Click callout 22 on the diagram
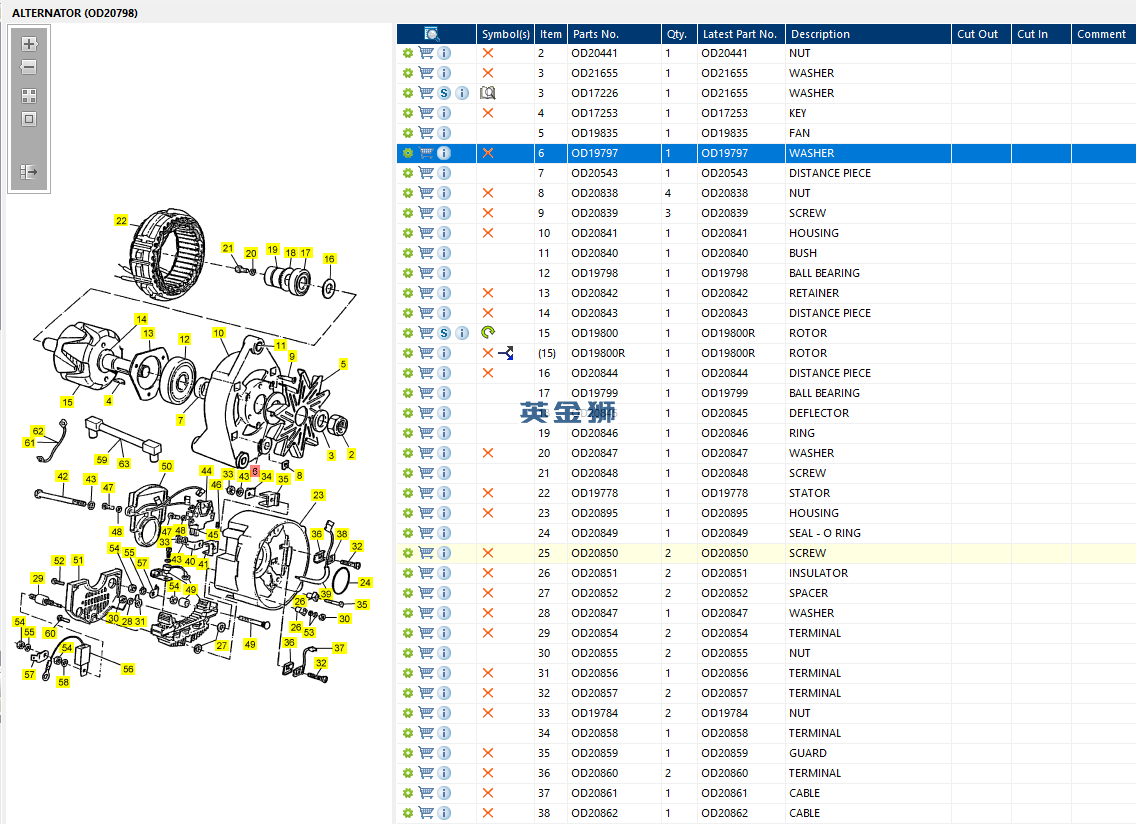1136x824 pixels. [121, 221]
